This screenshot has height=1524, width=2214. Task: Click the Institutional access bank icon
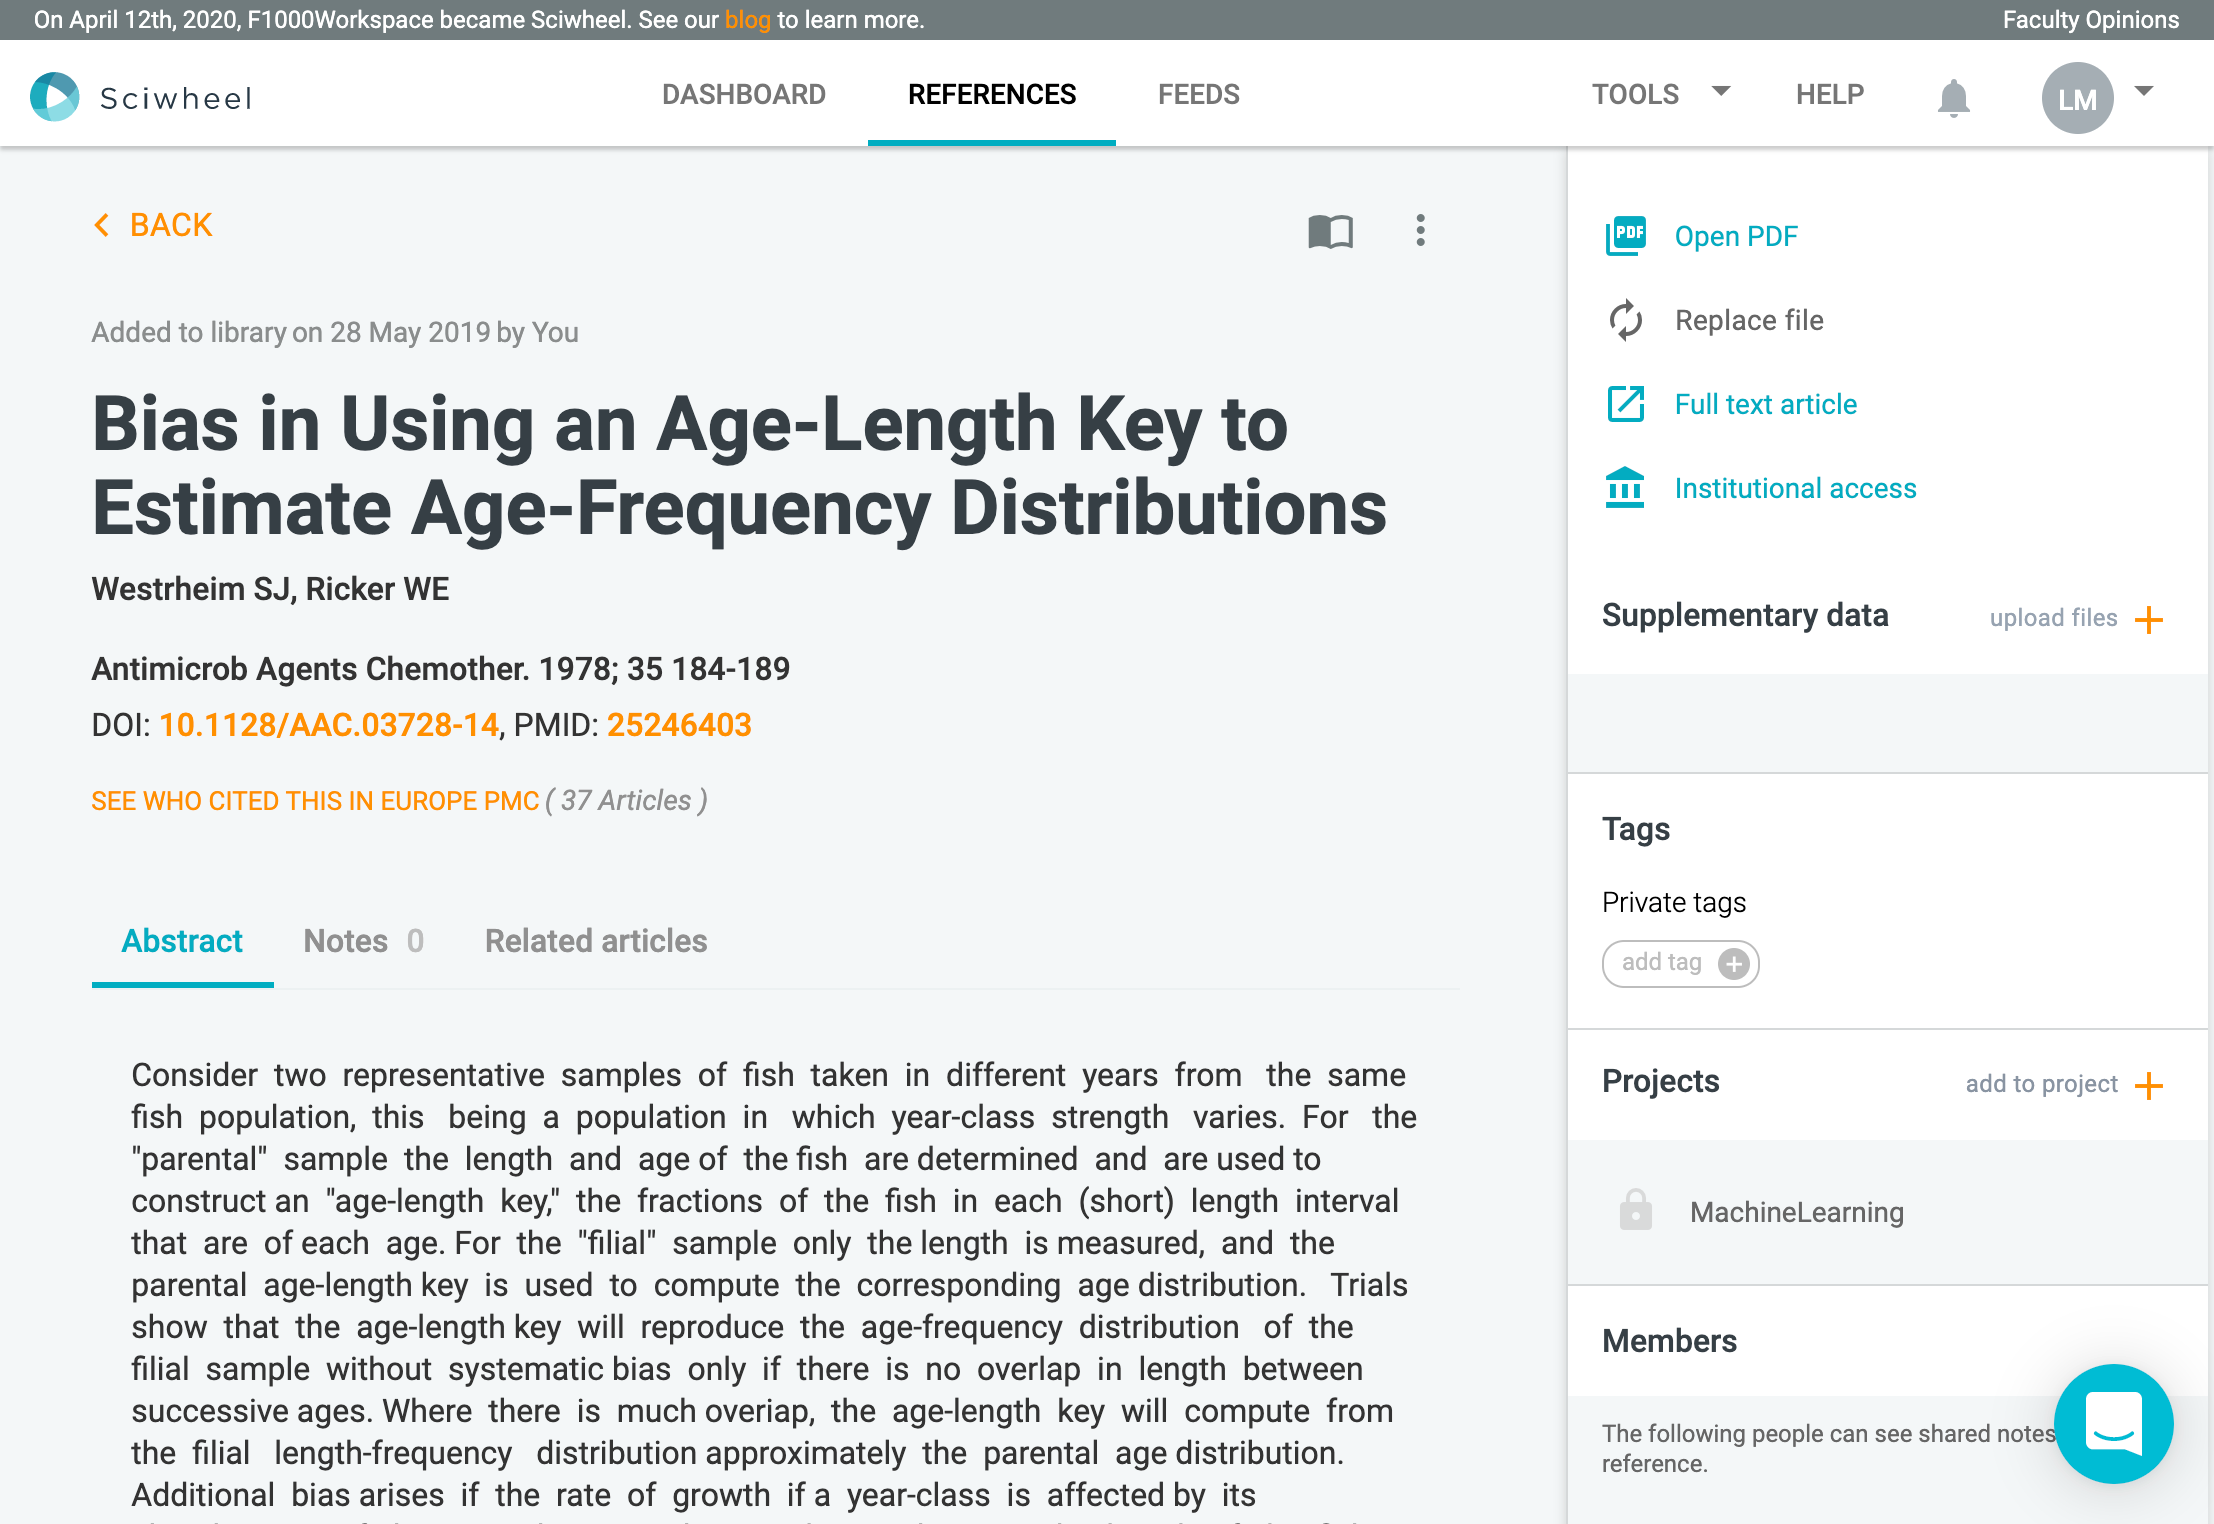[x=1626, y=488]
